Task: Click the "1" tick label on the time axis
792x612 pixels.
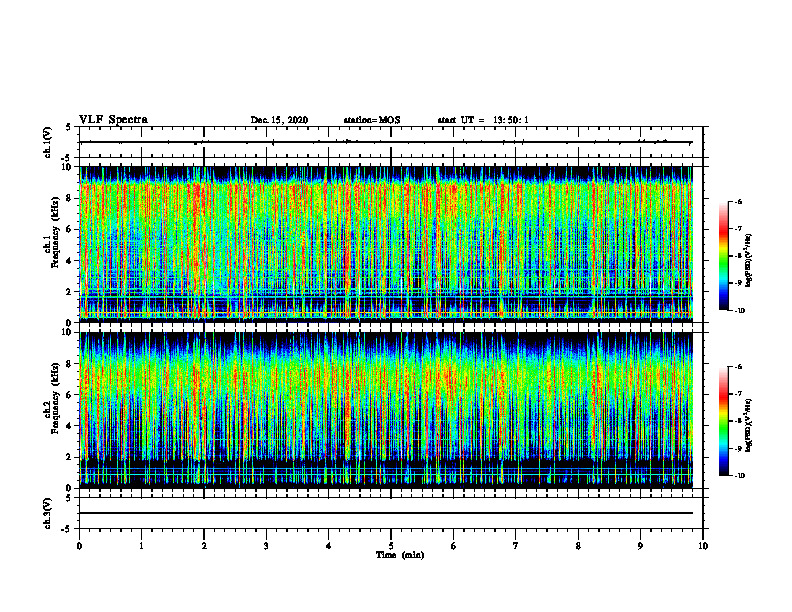Action: (141, 546)
